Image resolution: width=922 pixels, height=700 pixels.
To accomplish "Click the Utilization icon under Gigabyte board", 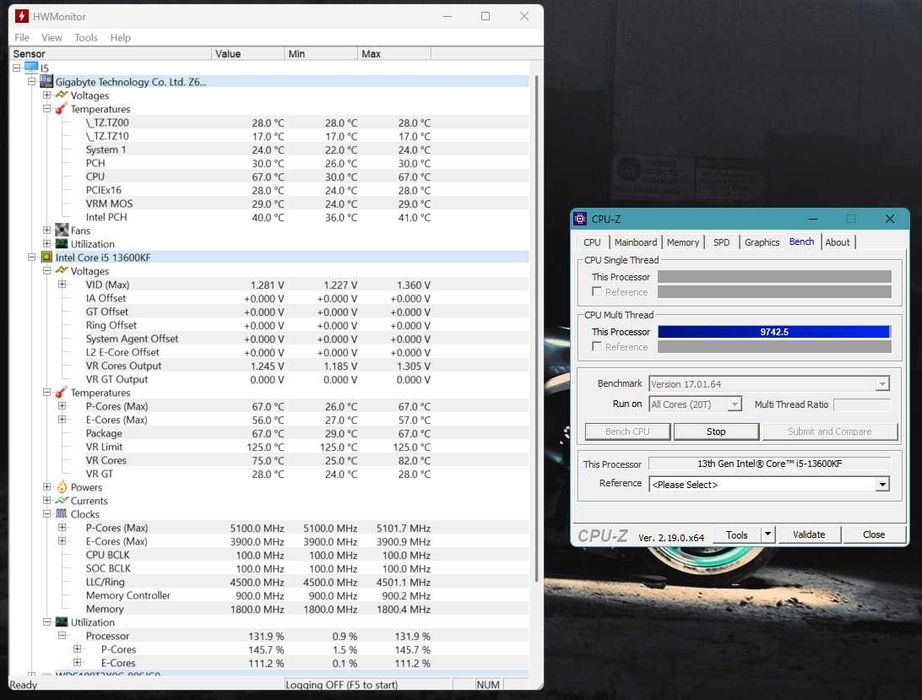I will 62,244.
